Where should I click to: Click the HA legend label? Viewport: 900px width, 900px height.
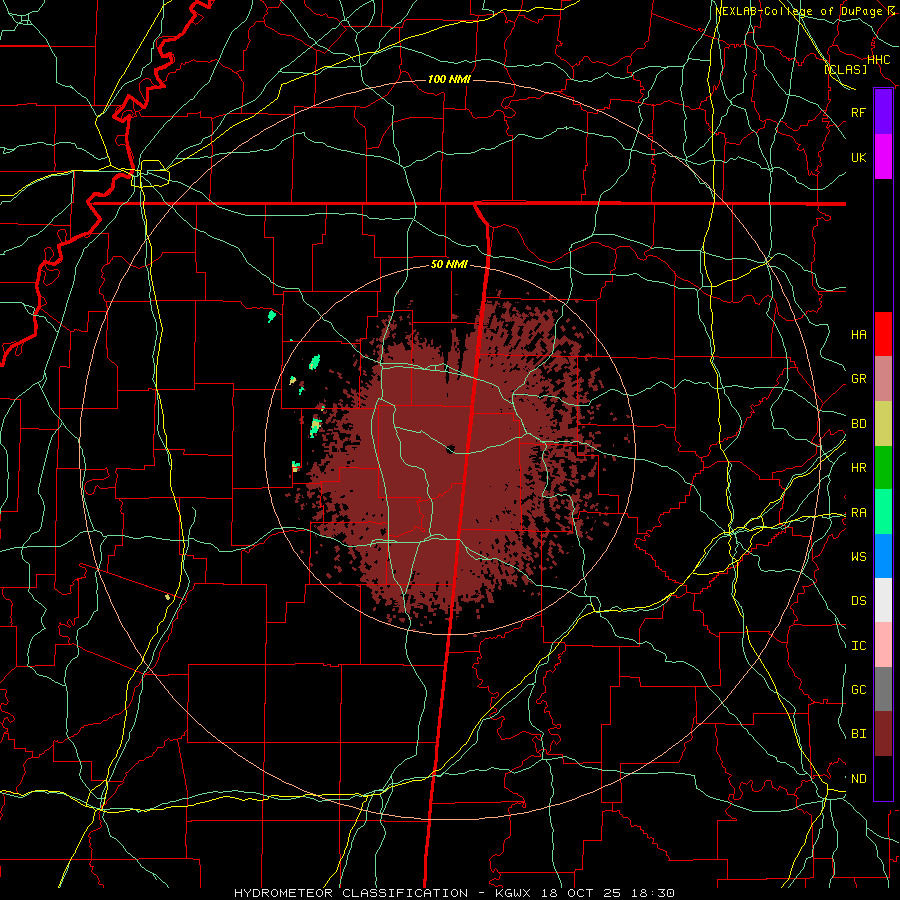coord(858,334)
